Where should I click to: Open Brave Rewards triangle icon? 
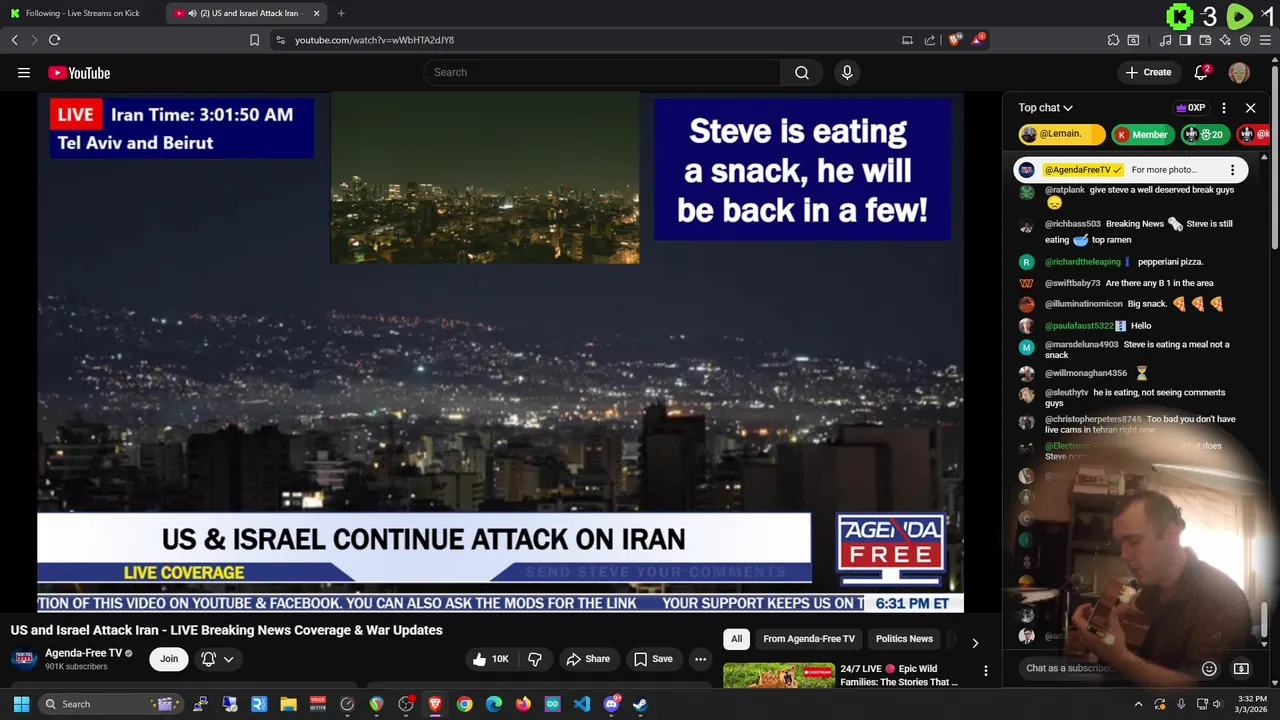(x=980, y=40)
